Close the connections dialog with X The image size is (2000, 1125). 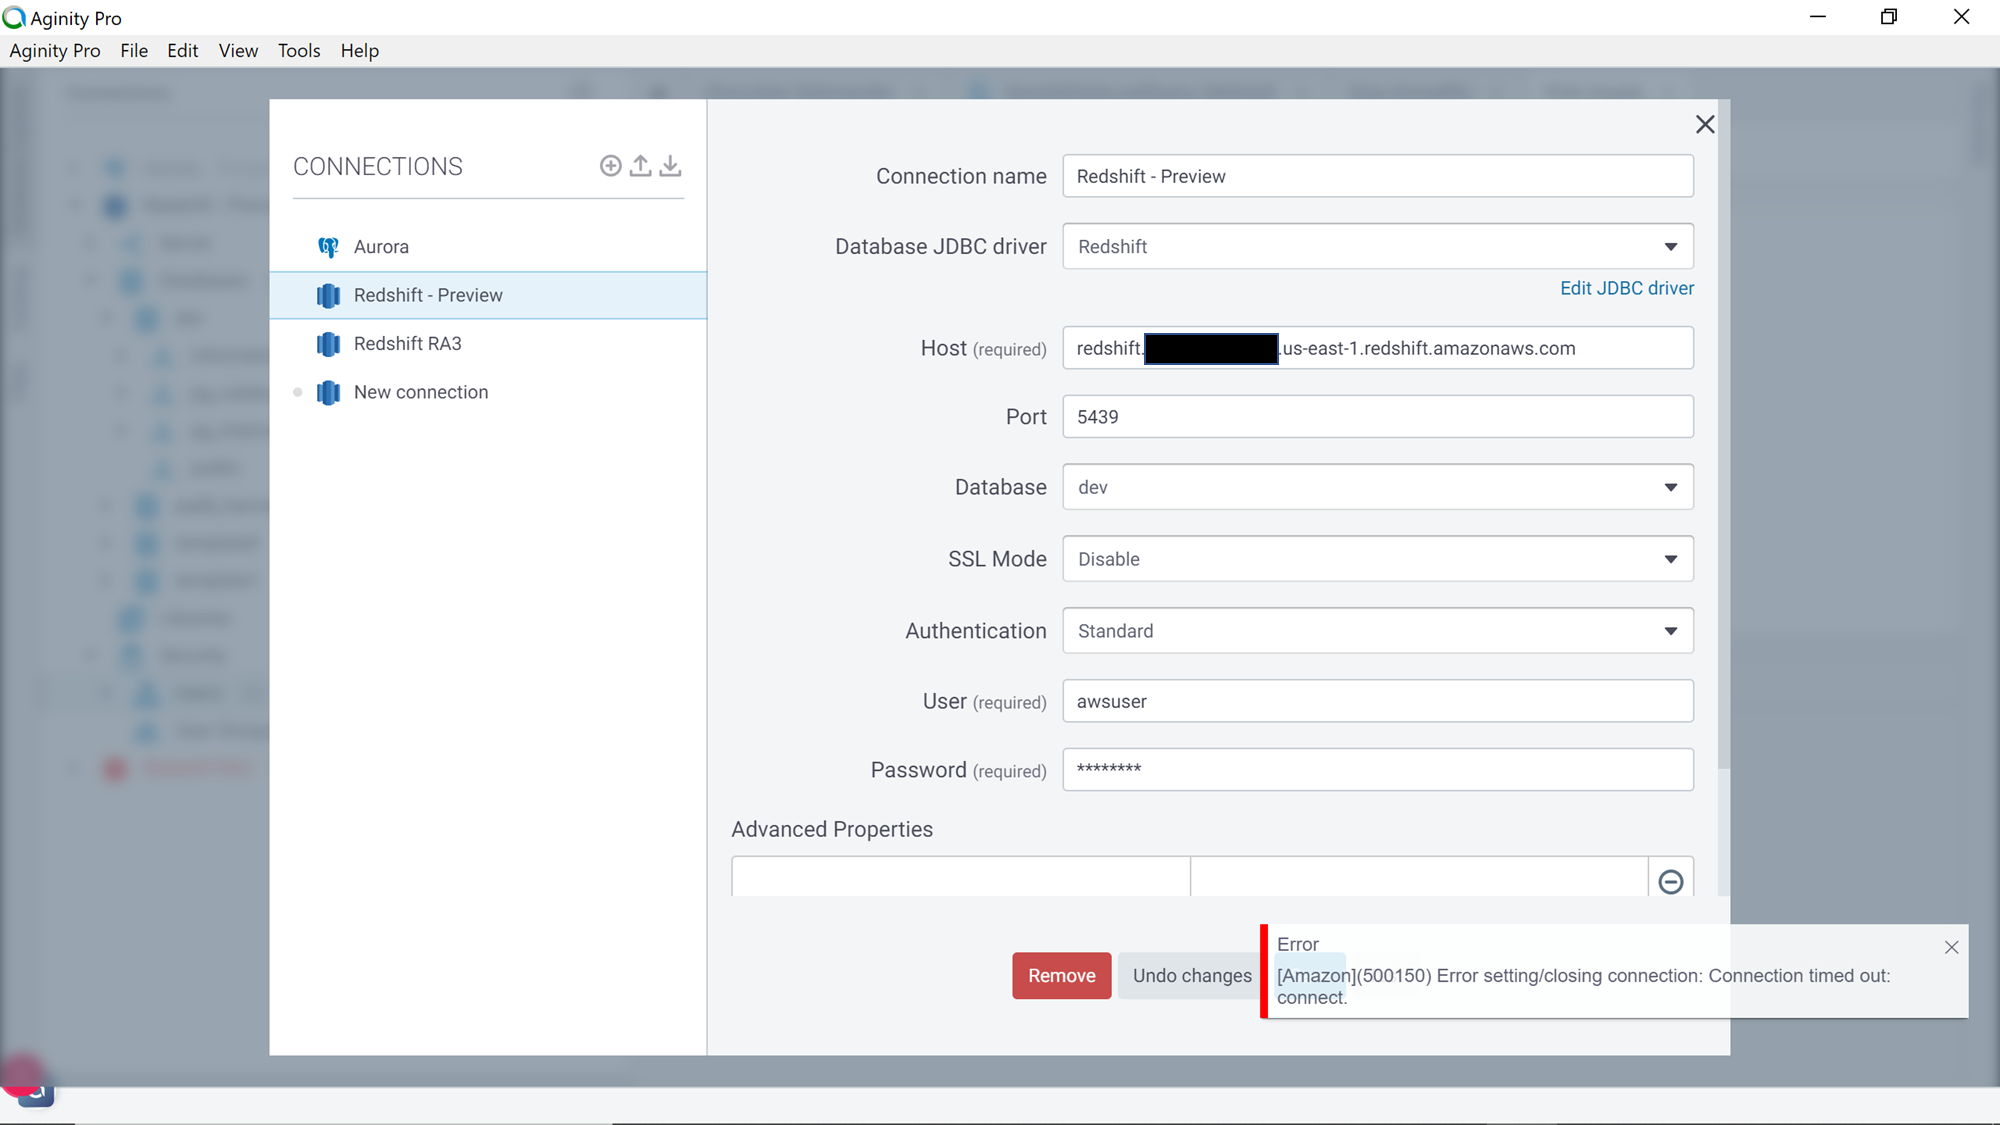1705,124
